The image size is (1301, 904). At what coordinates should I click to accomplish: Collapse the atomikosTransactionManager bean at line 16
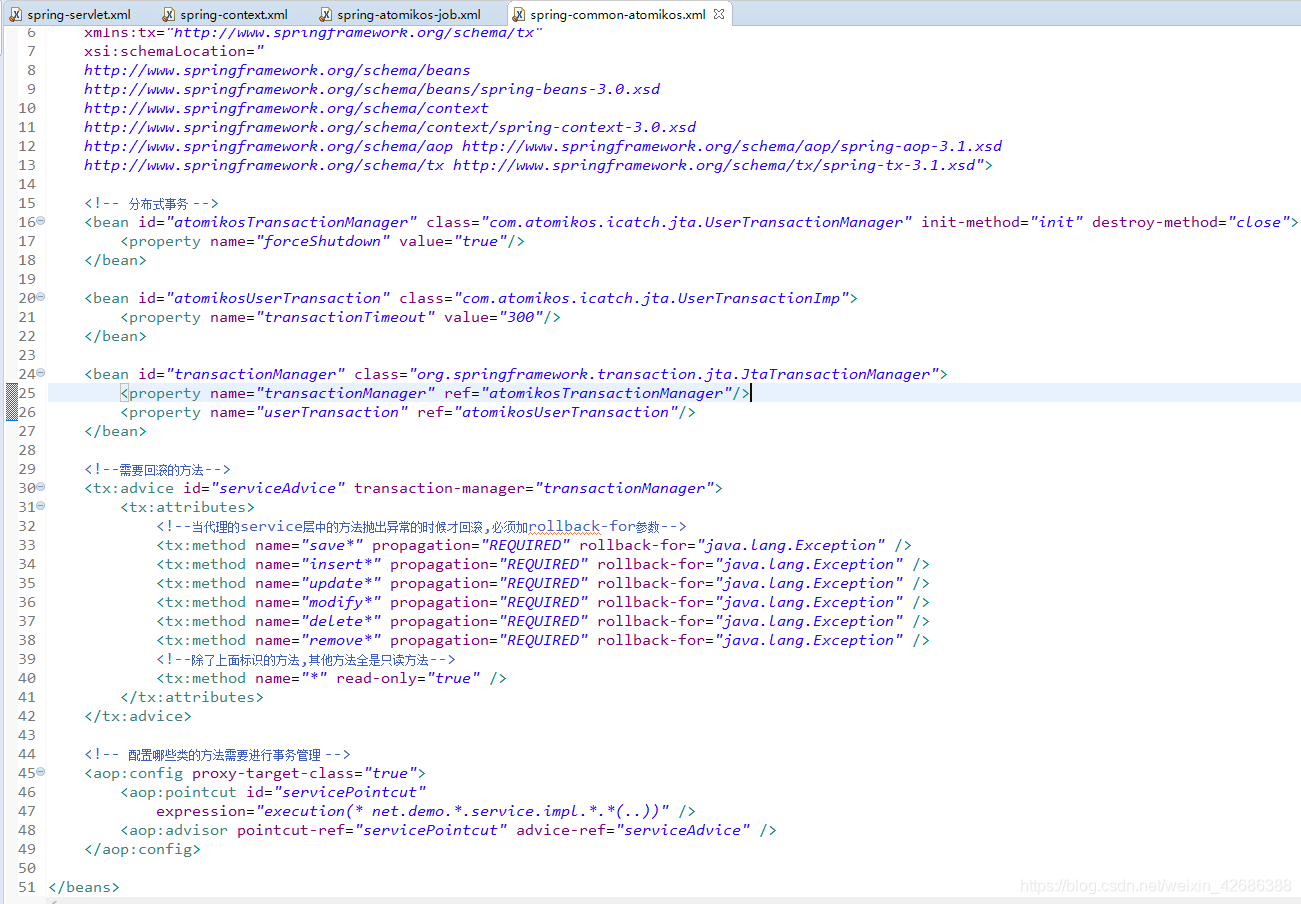pos(41,222)
